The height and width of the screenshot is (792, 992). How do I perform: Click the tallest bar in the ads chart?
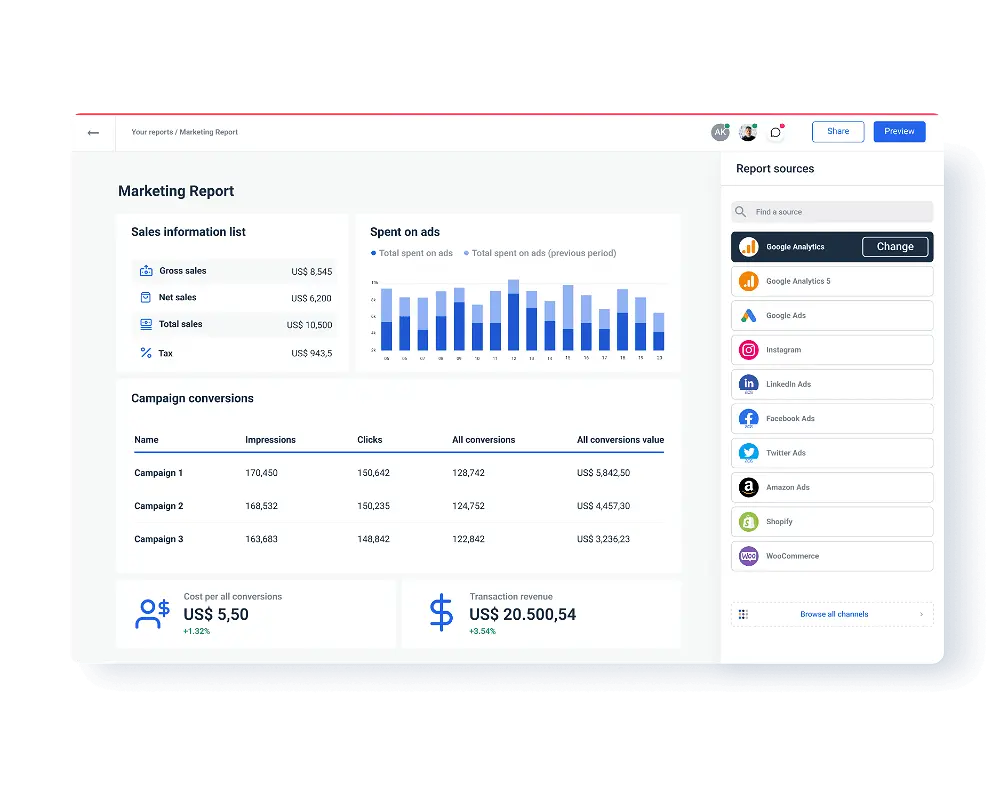(x=514, y=315)
